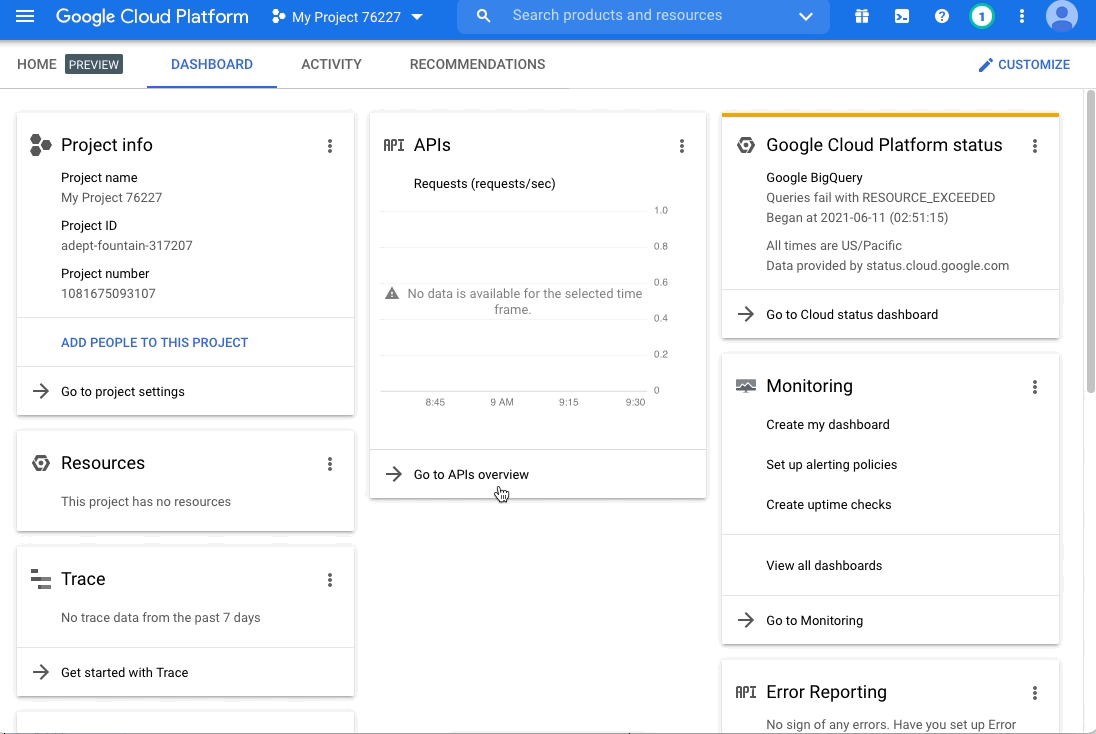Click the PREVIEW badge
Image resolution: width=1096 pixels, height=734 pixels.
pyautogui.click(x=94, y=64)
